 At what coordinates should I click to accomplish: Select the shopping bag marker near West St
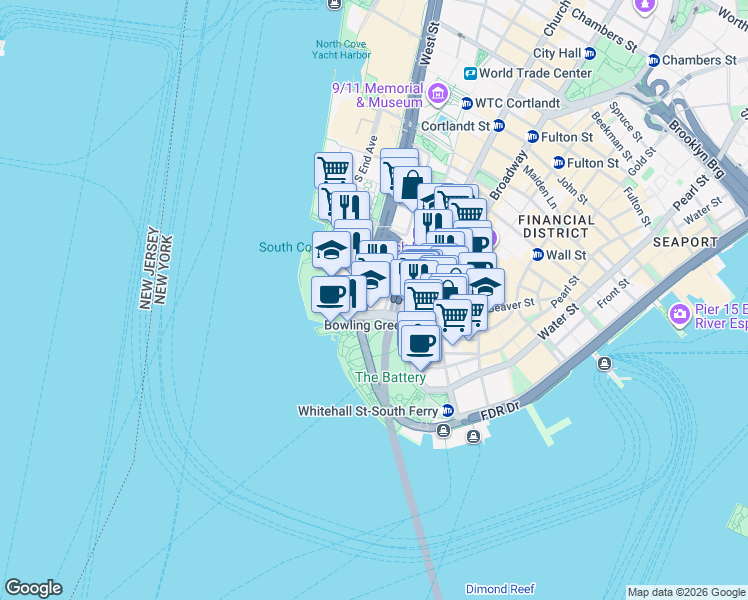coord(412,186)
